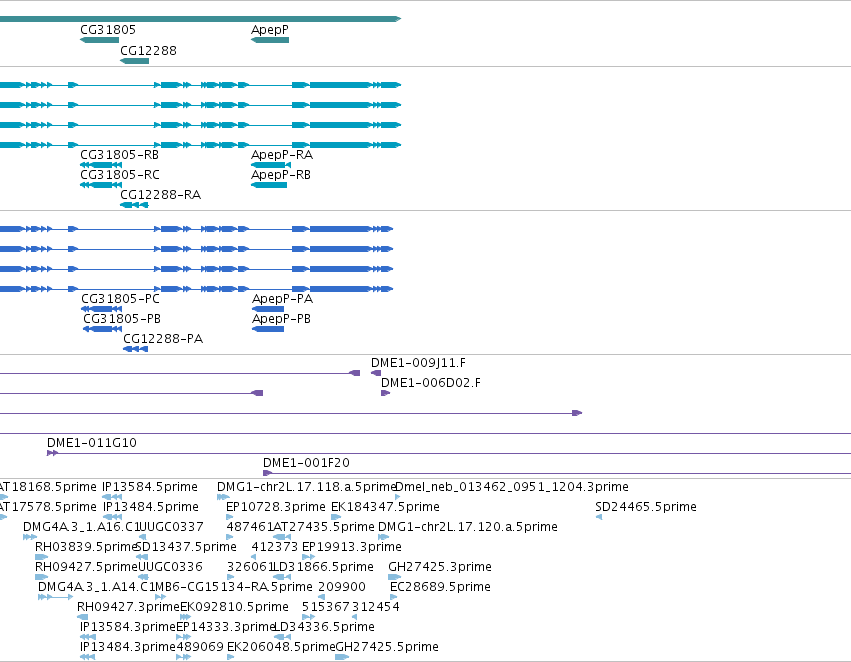Select the CG31805 gene label
This screenshot has height=662, width=851.
[108, 30]
